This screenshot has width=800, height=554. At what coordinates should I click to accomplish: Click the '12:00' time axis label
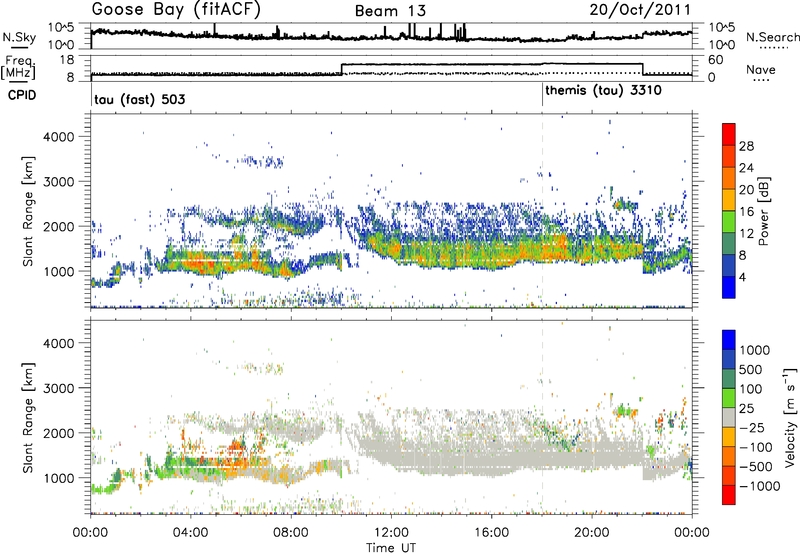coord(391,533)
